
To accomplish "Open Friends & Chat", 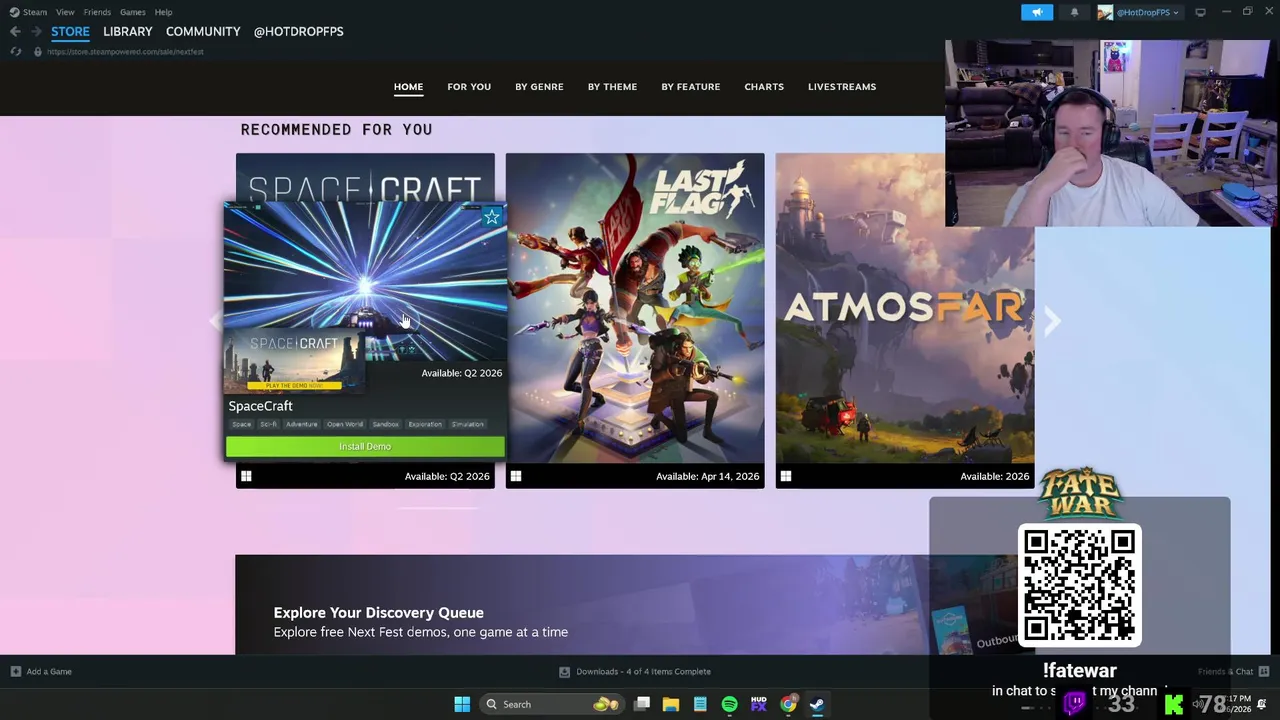I will click(x=1234, y=672).
